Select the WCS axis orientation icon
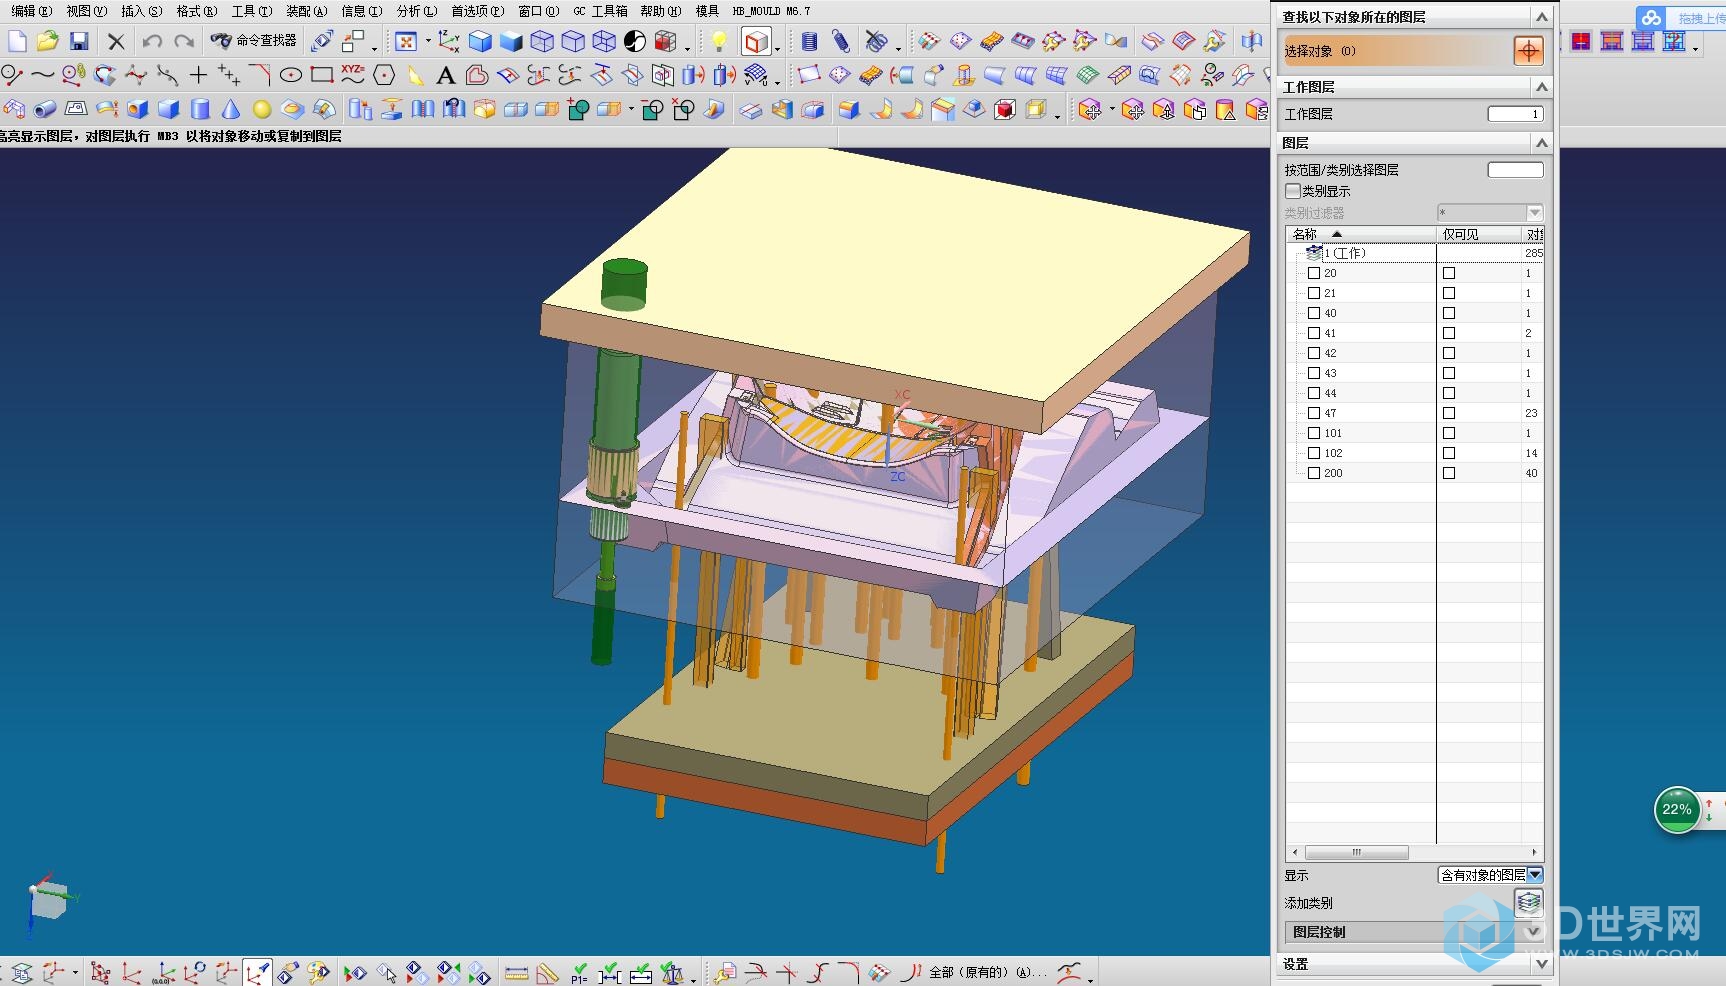 pos(449,41)
